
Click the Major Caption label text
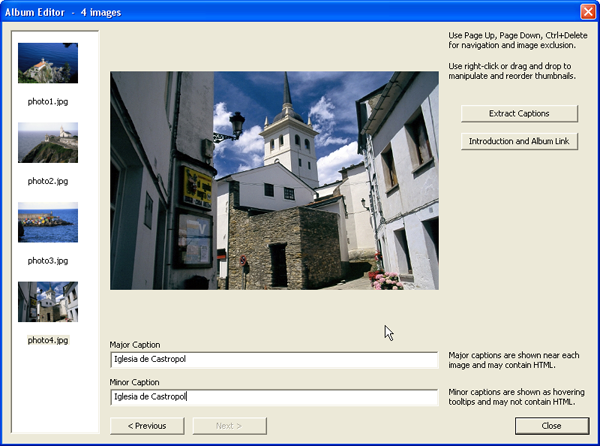pyautogui.click(x=135, y=344)
